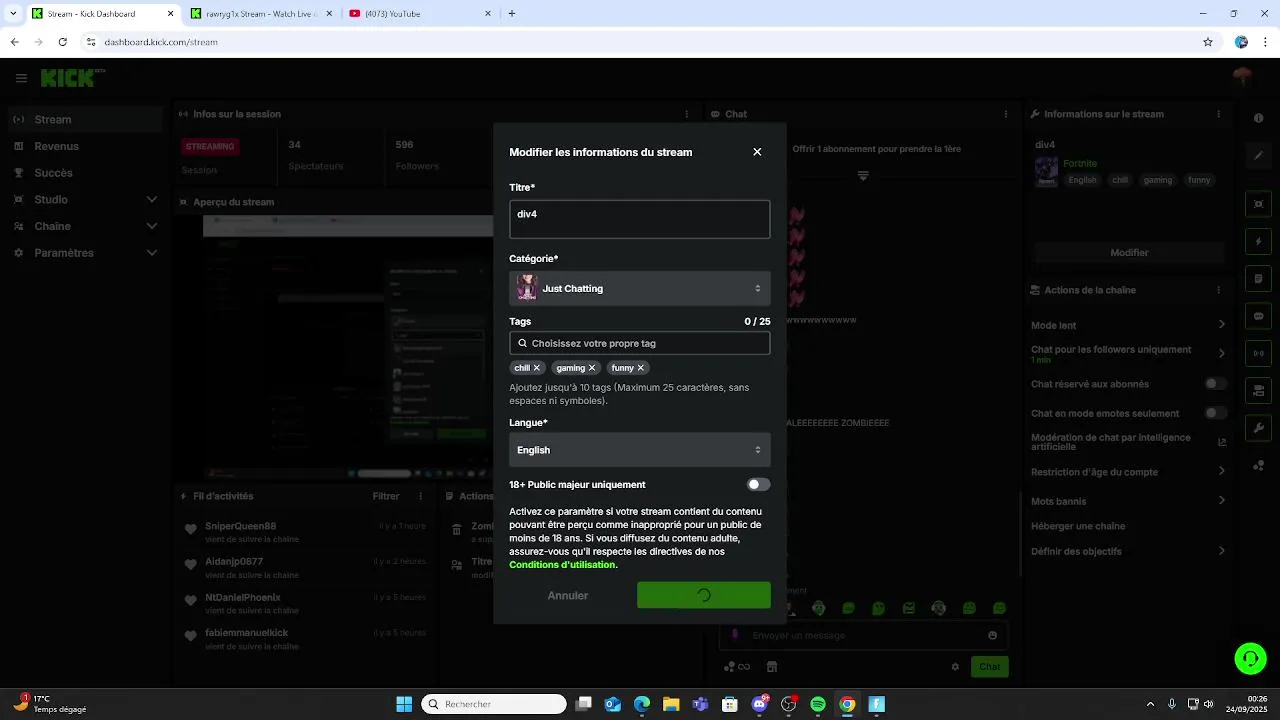The height and width of the screenshot is (720, 1280).
Task: Bookmark this page with star icon
Action: pos(1208,42)
